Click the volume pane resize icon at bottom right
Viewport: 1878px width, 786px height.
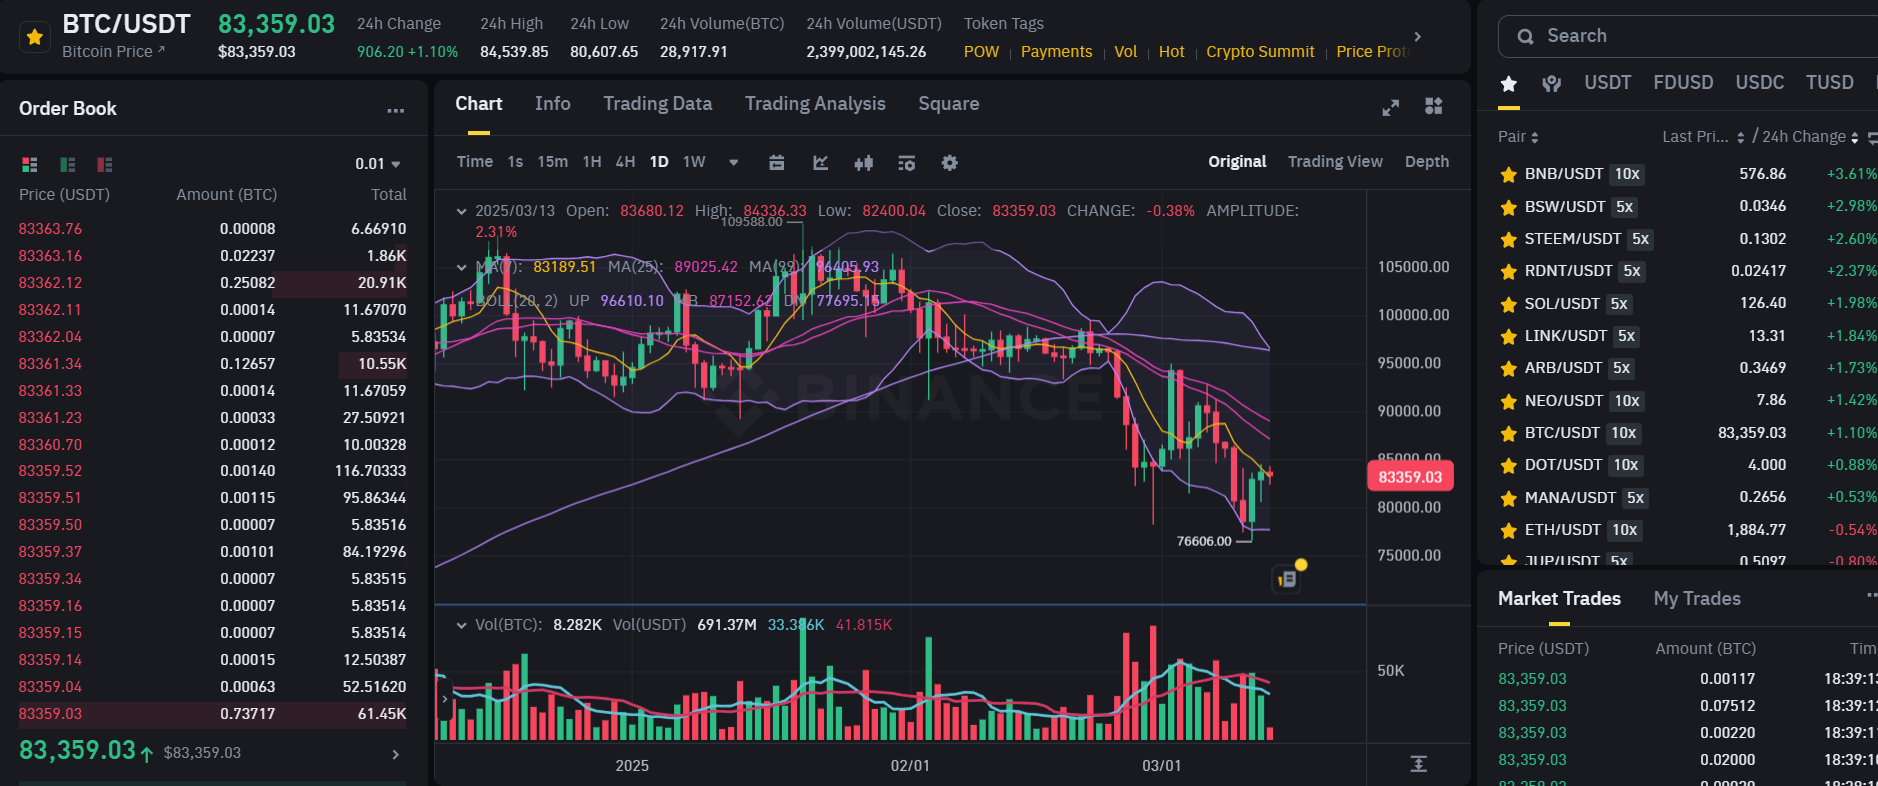tap(1418, 764)
